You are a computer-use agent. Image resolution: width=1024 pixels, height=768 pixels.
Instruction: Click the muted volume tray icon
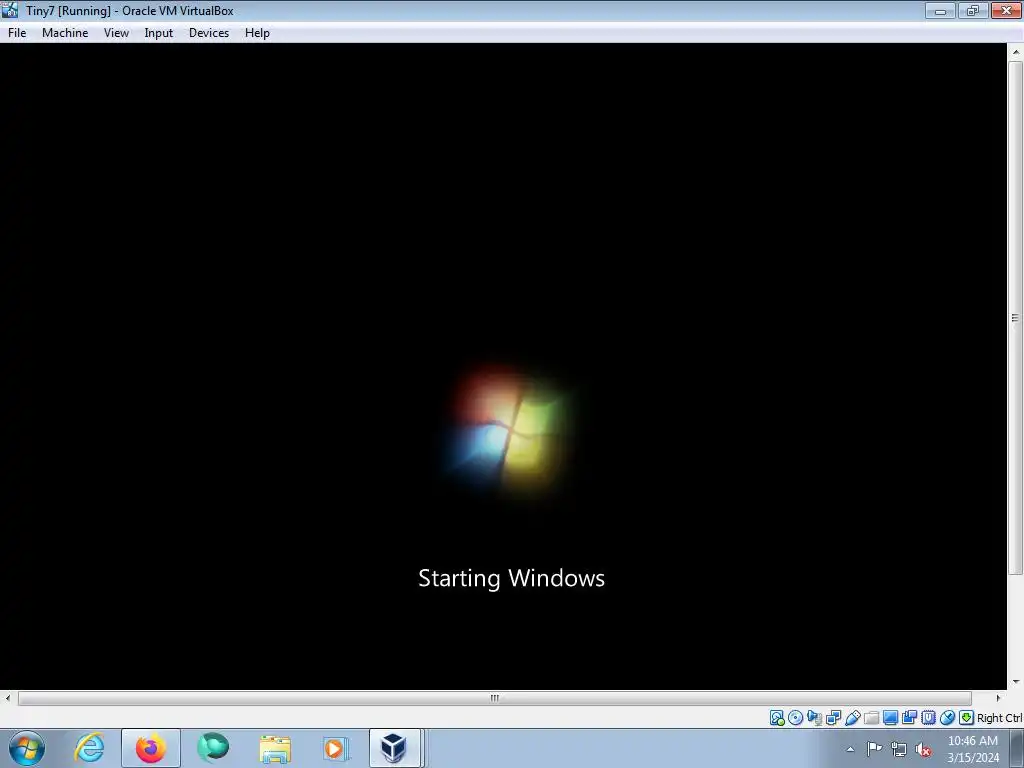pyautogui.click(x=923, y=749)
